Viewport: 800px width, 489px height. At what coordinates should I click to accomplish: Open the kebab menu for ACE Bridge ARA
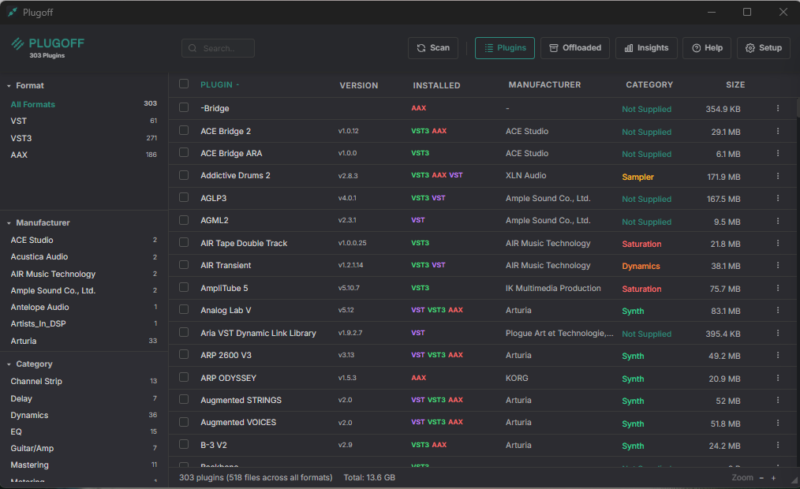click(778, 153)
